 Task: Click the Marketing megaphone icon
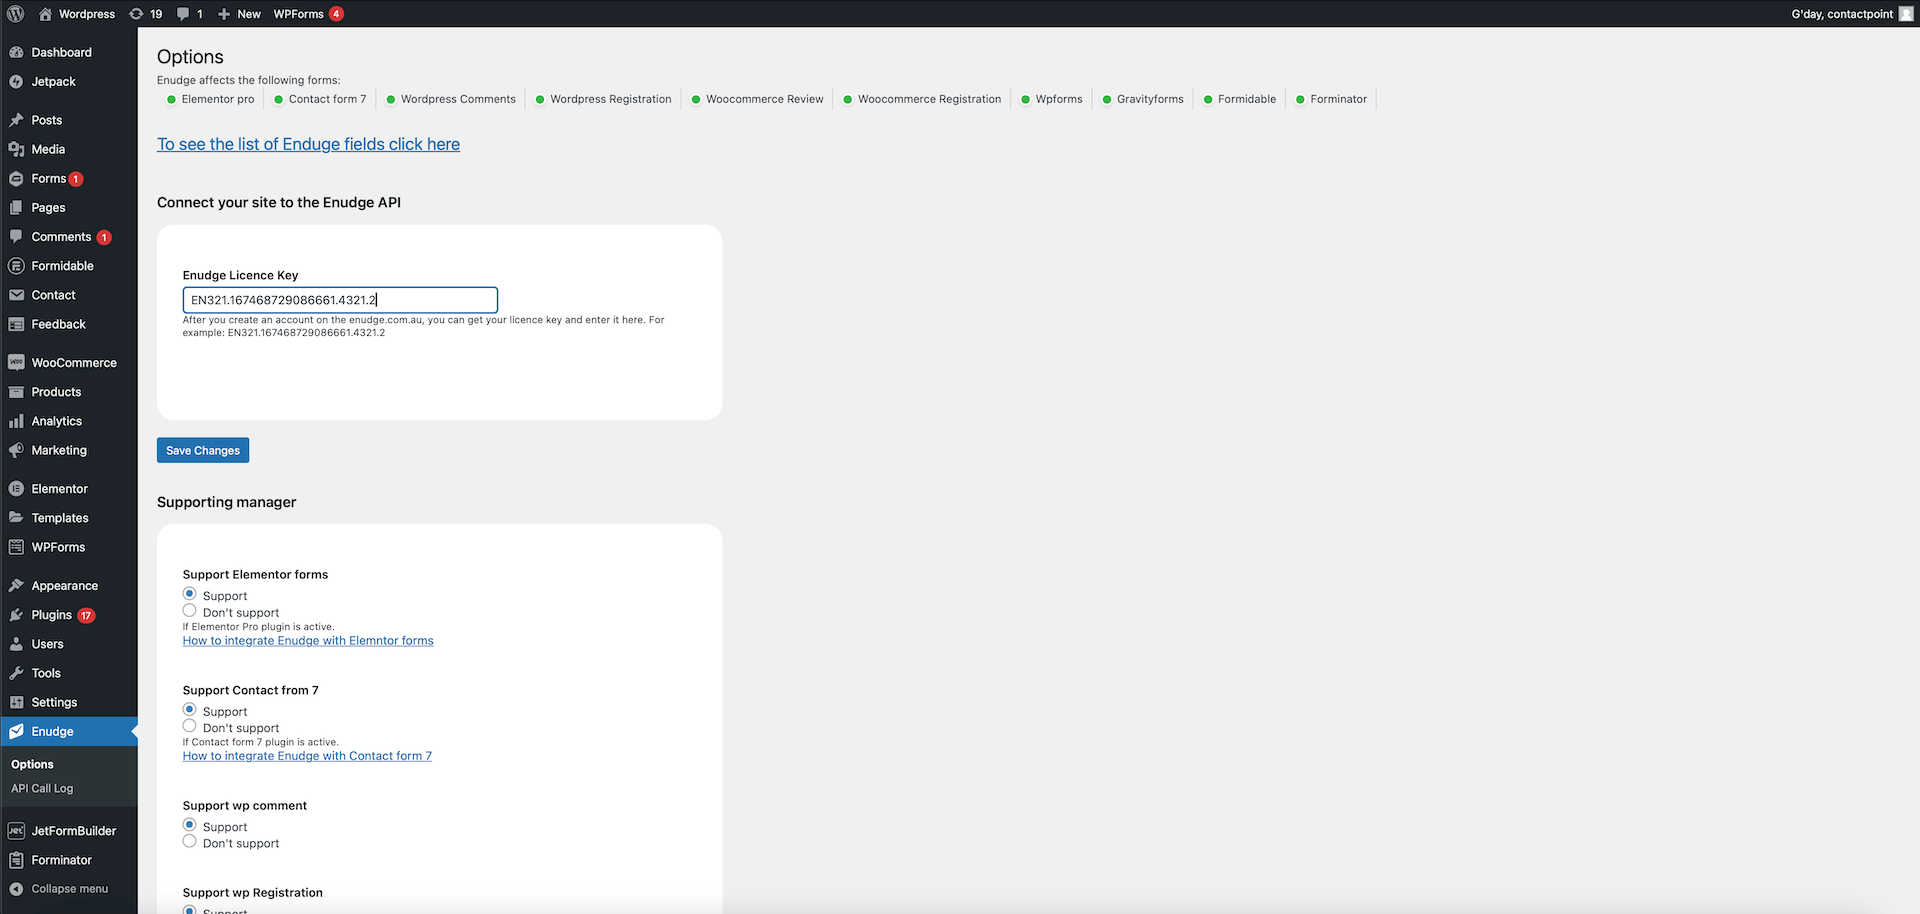pos(16,450)
